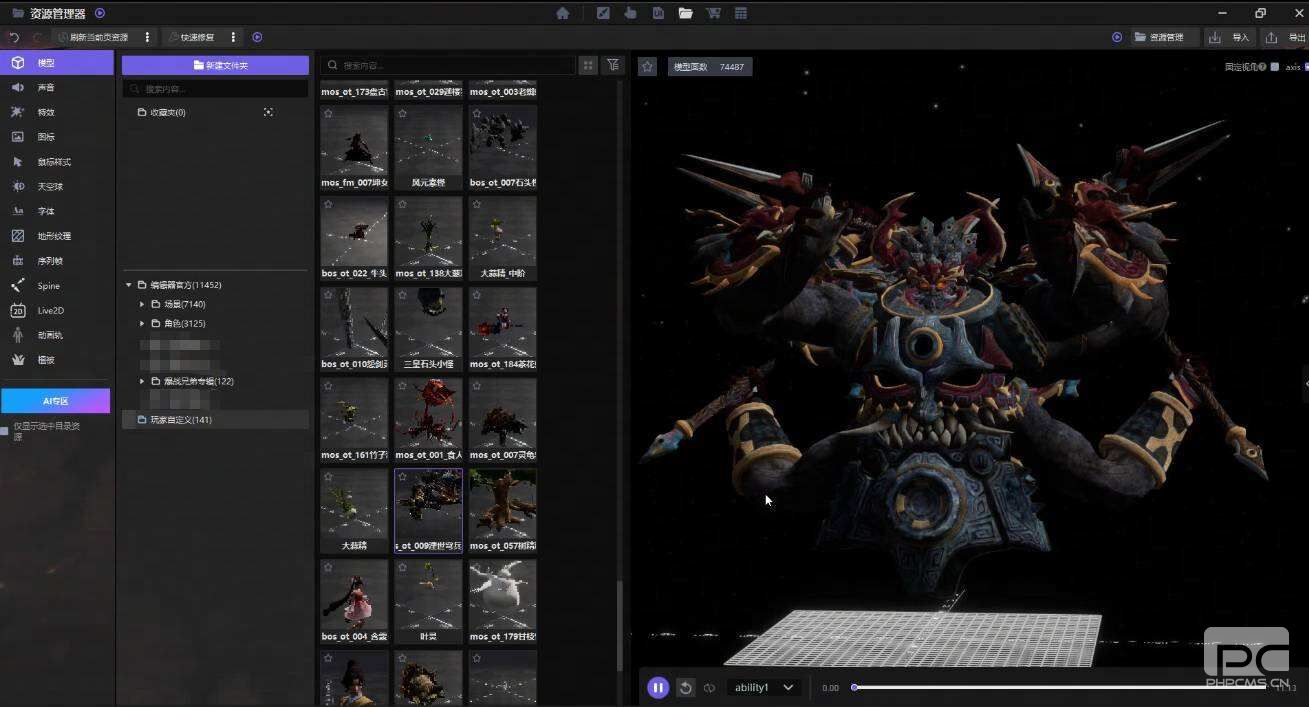Click the folder tree search field

click(215, 89)
